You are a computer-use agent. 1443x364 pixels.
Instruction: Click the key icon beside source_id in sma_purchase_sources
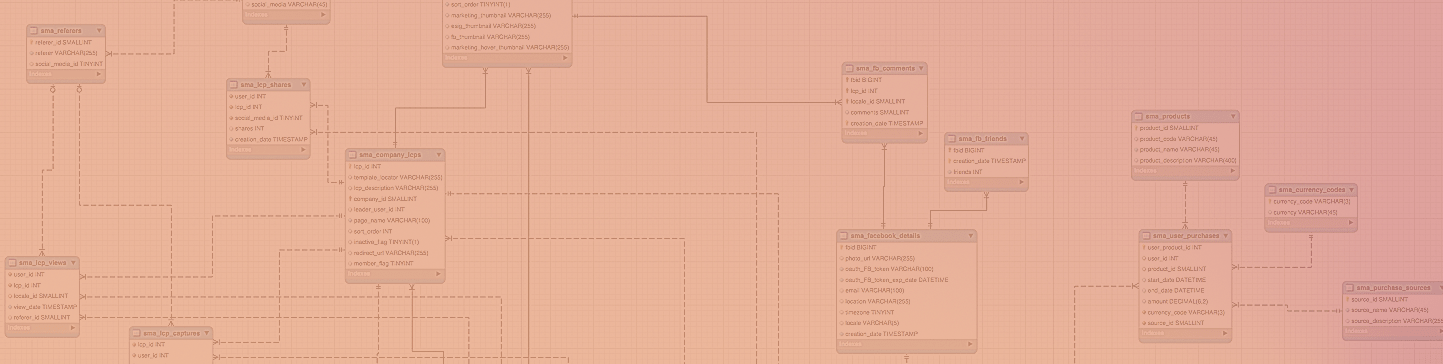(1347, 300)
